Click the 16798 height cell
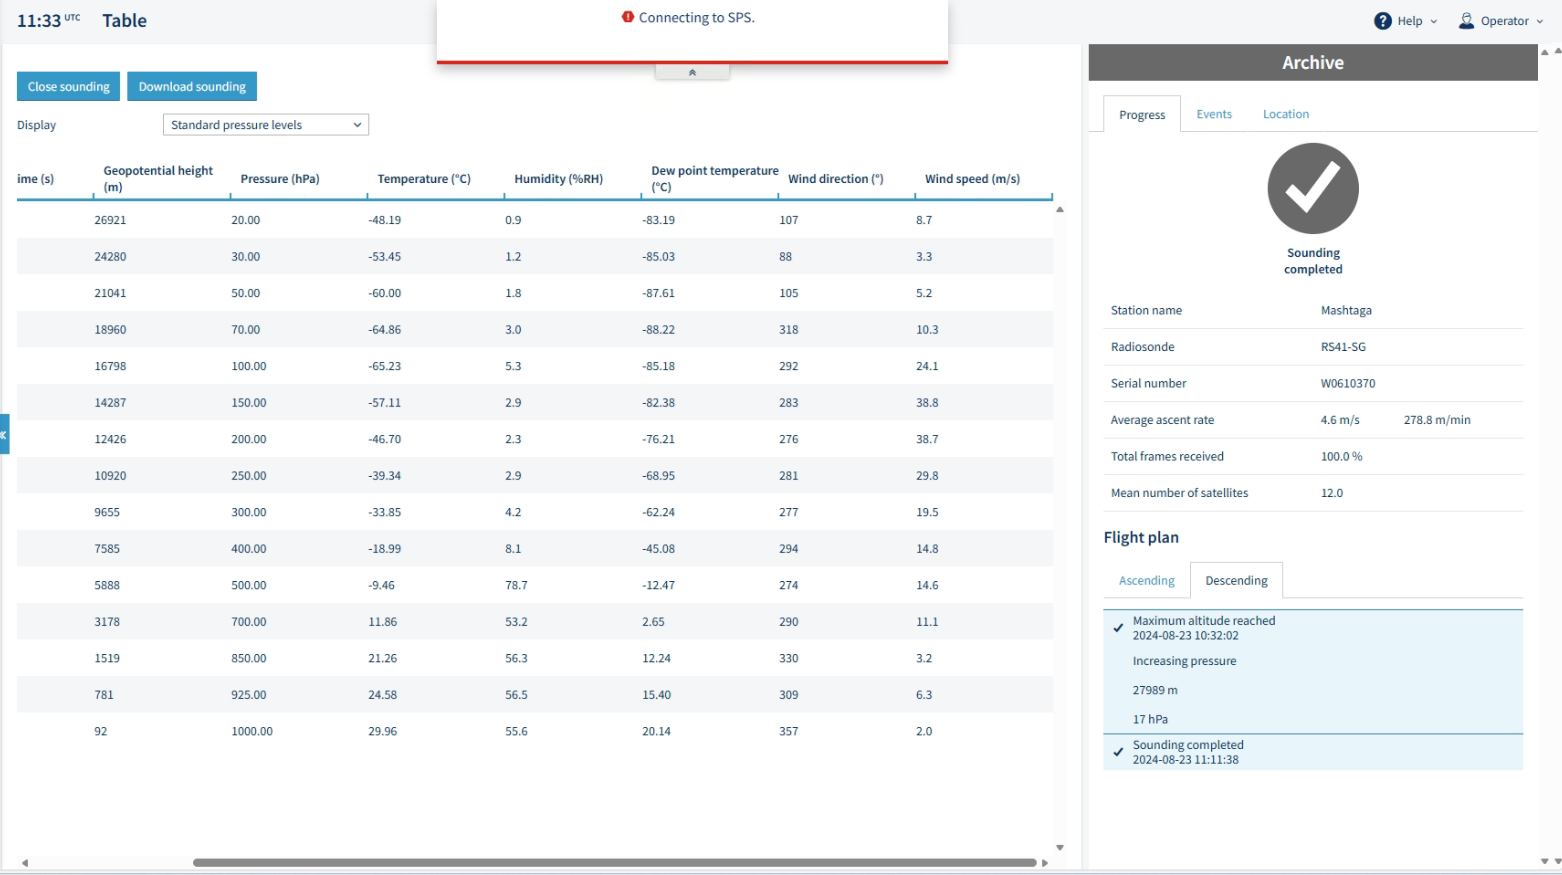Viewport: 1562px width, 875px height. point(110,367)
